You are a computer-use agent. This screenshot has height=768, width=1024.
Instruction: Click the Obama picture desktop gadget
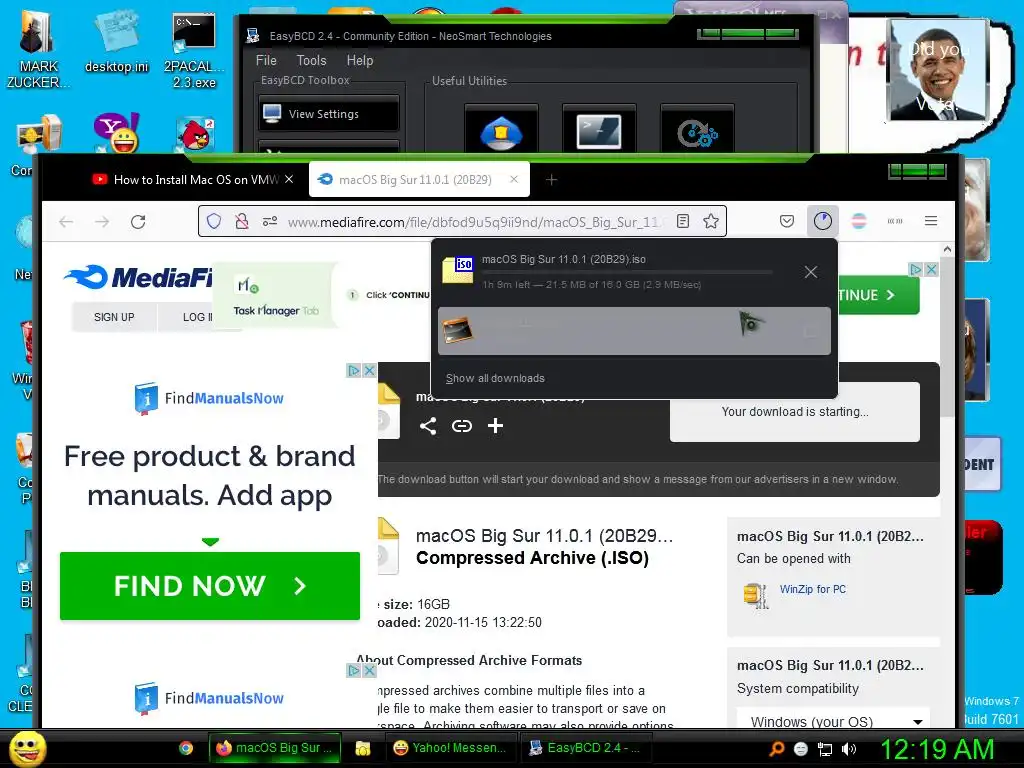point(938,69)
